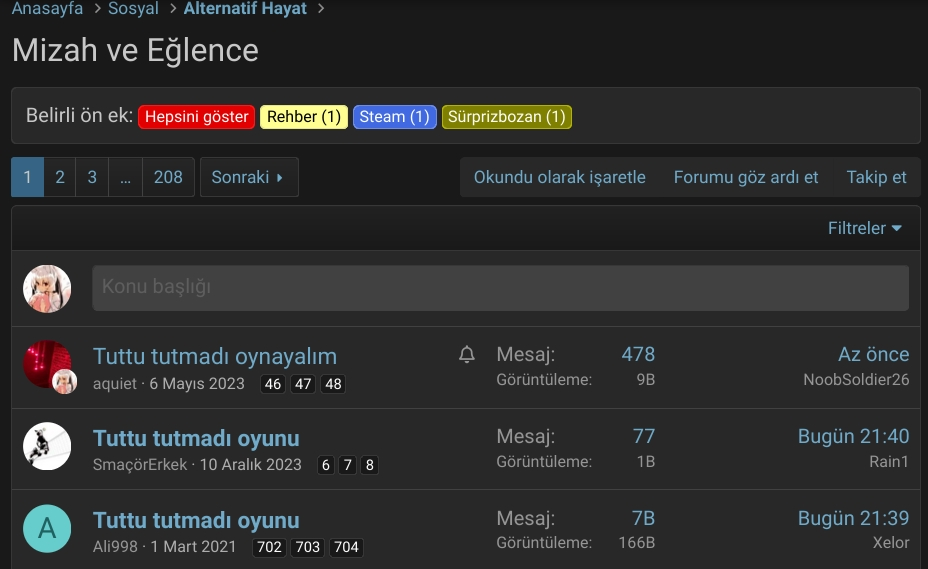Viewport: 928px width, 569px height.
Task: Click date 6 Mayıs 2023
Action: 196,384
